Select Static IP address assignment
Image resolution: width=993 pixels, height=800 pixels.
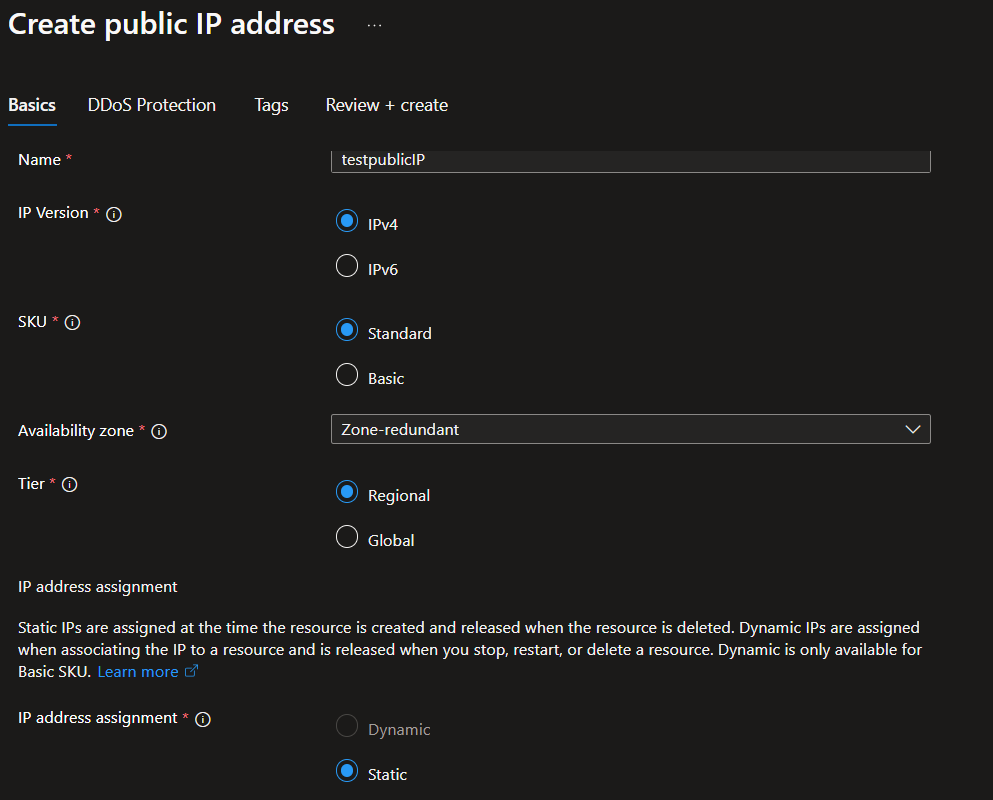346,771
